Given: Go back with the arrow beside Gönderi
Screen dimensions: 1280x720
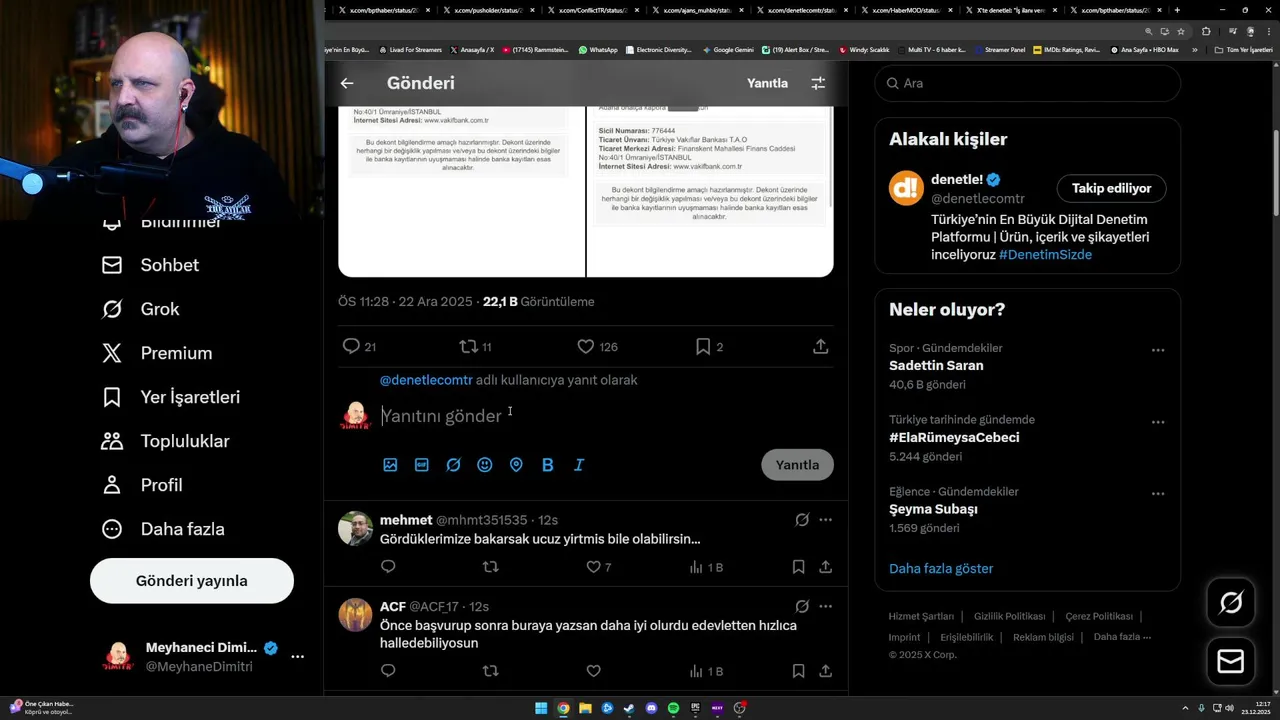Looking at the screenshot, I should click(x=347, y=84).
